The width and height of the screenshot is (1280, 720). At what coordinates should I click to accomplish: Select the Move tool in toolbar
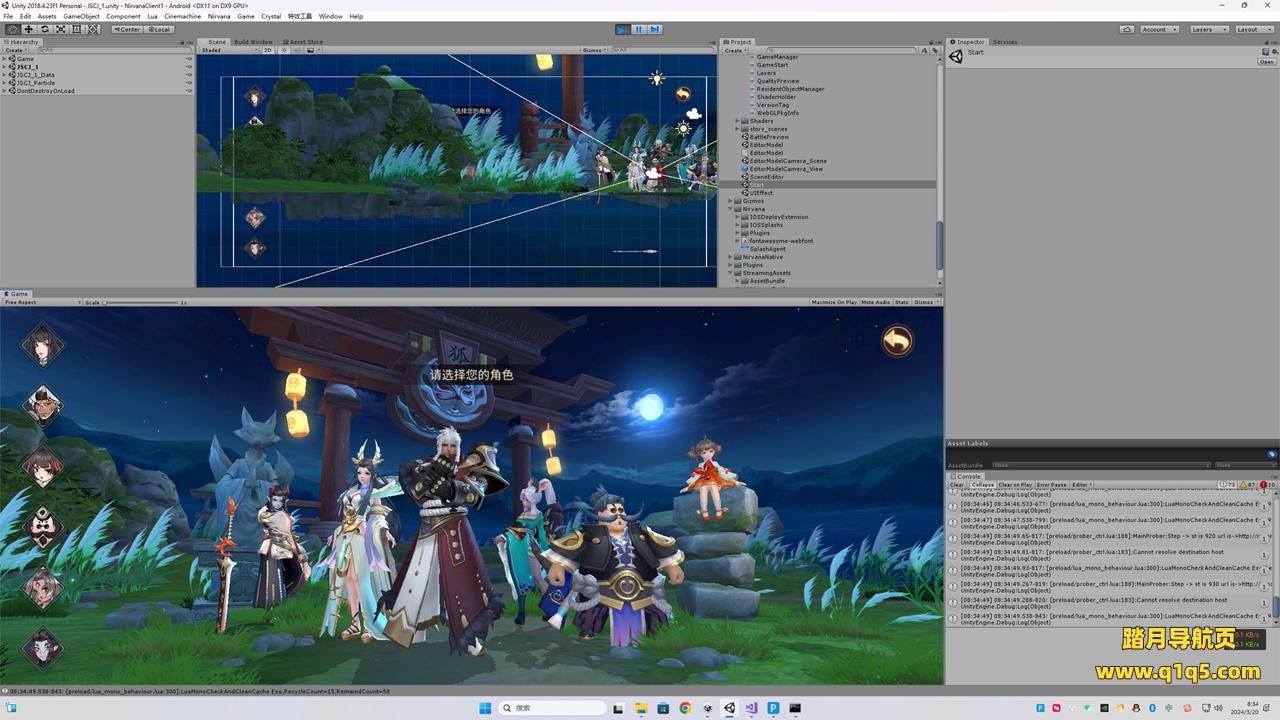coord(28,29)
